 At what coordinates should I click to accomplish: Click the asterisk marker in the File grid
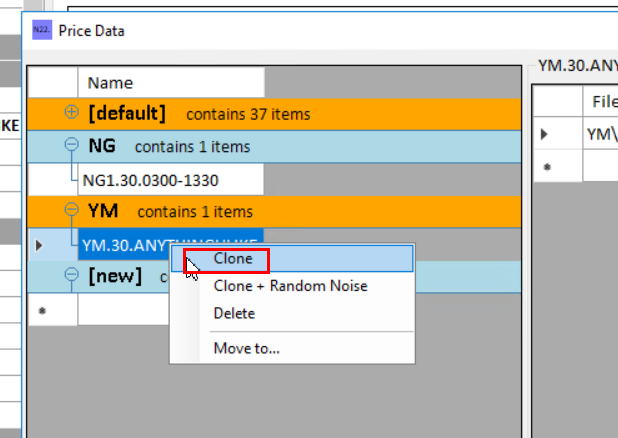pos(546,166)
